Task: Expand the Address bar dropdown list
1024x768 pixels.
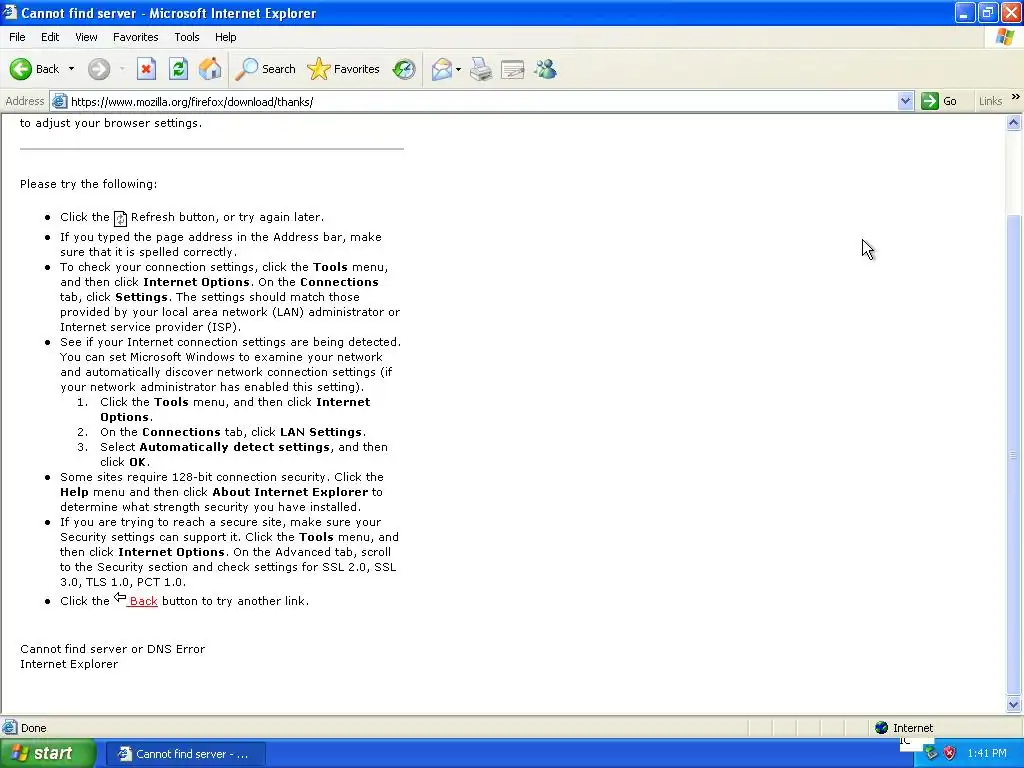Action: click(x=905, y=101)
